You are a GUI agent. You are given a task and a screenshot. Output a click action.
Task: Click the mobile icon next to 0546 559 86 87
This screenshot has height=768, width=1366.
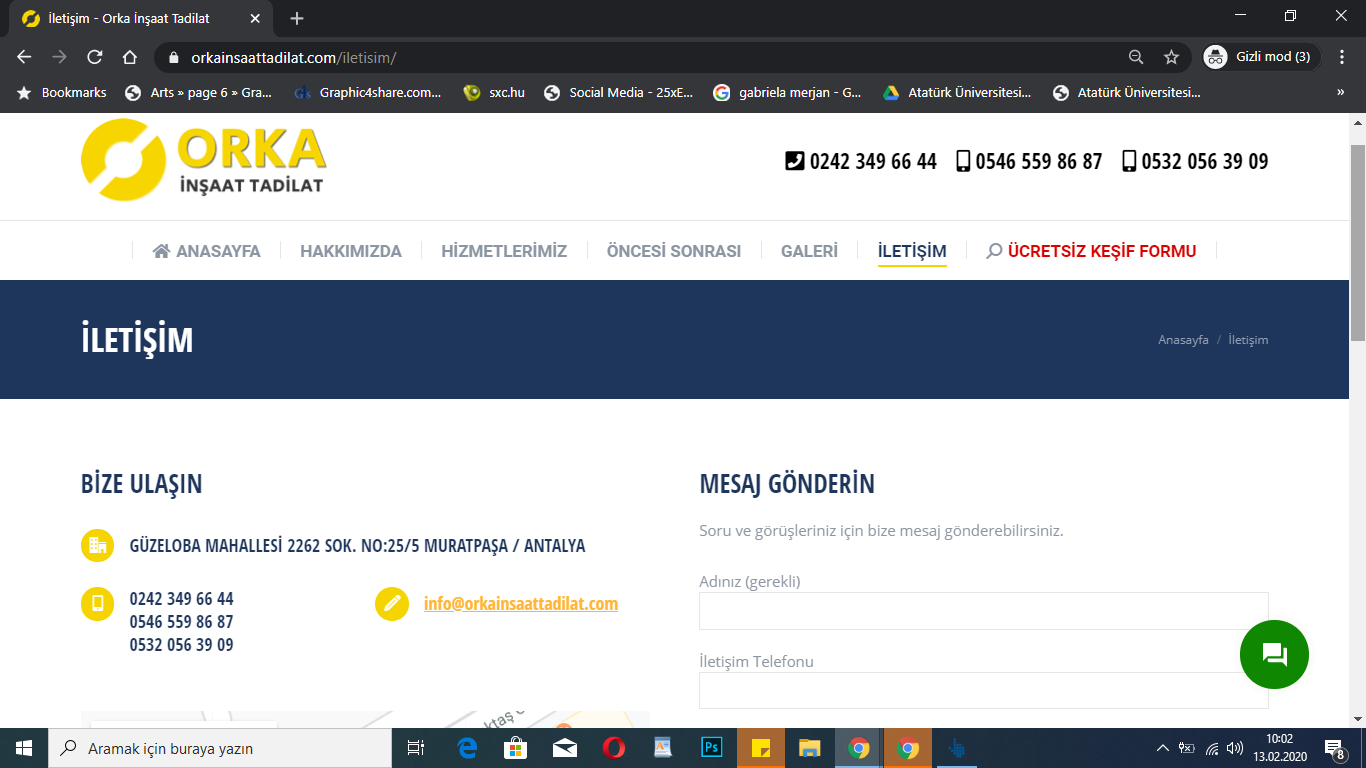[x=963, y=161]
